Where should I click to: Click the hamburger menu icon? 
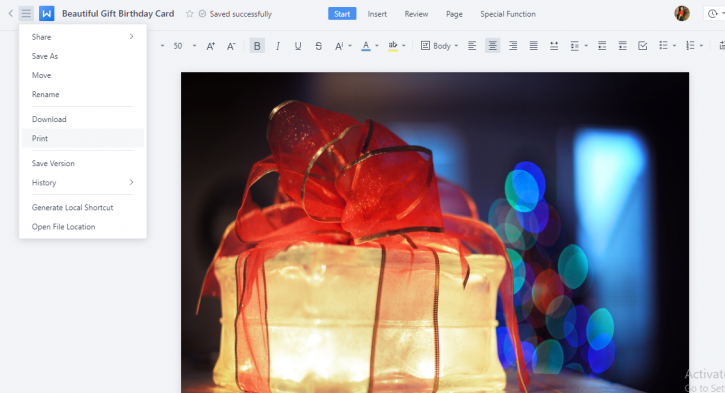pyautogui.click(x=26, y=13)
